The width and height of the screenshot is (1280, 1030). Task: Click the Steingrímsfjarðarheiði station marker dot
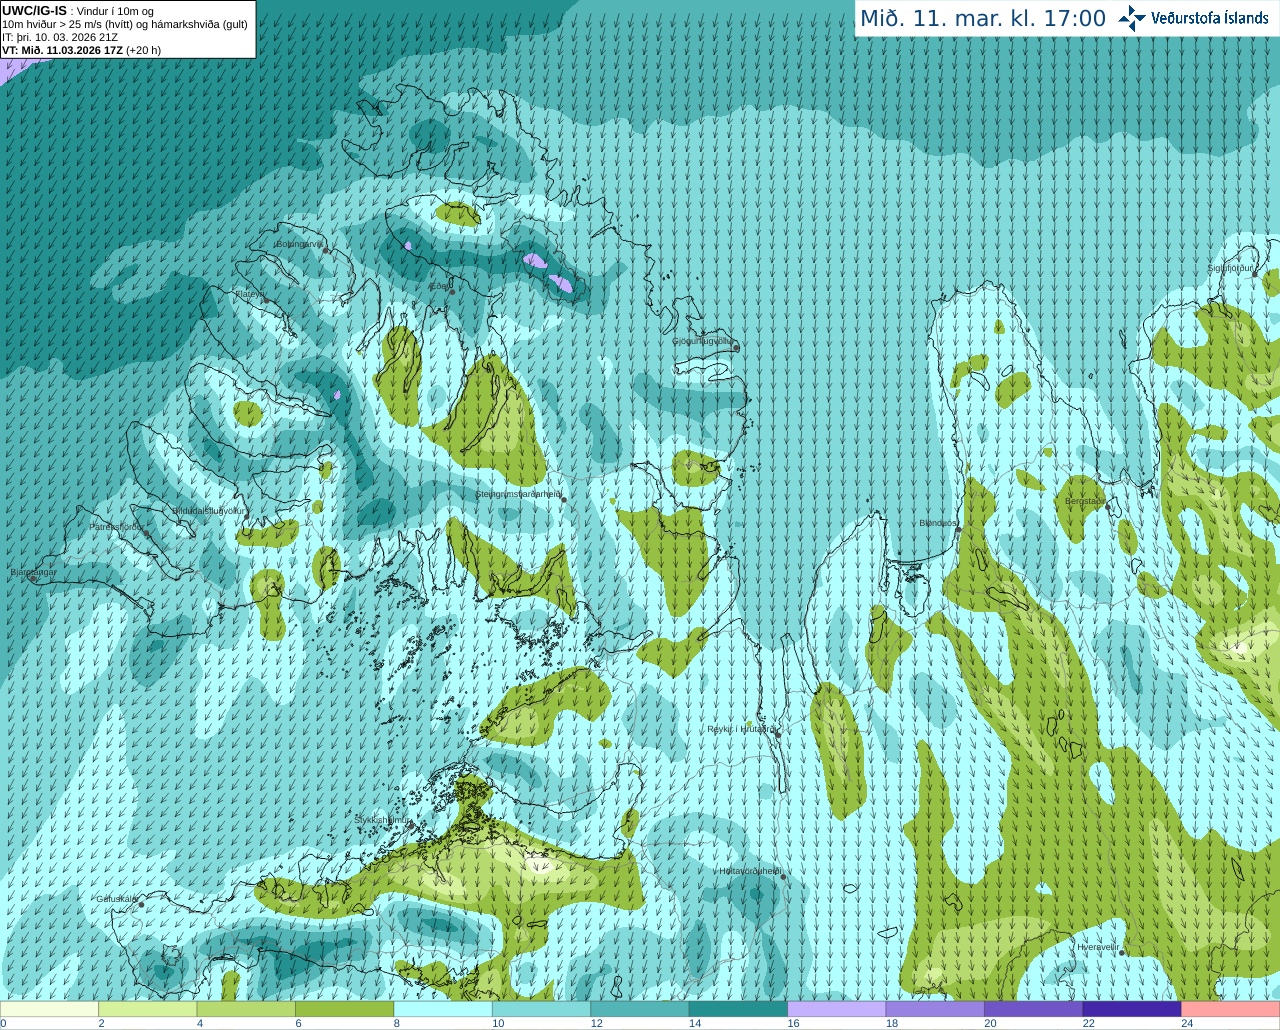(564, 499)
